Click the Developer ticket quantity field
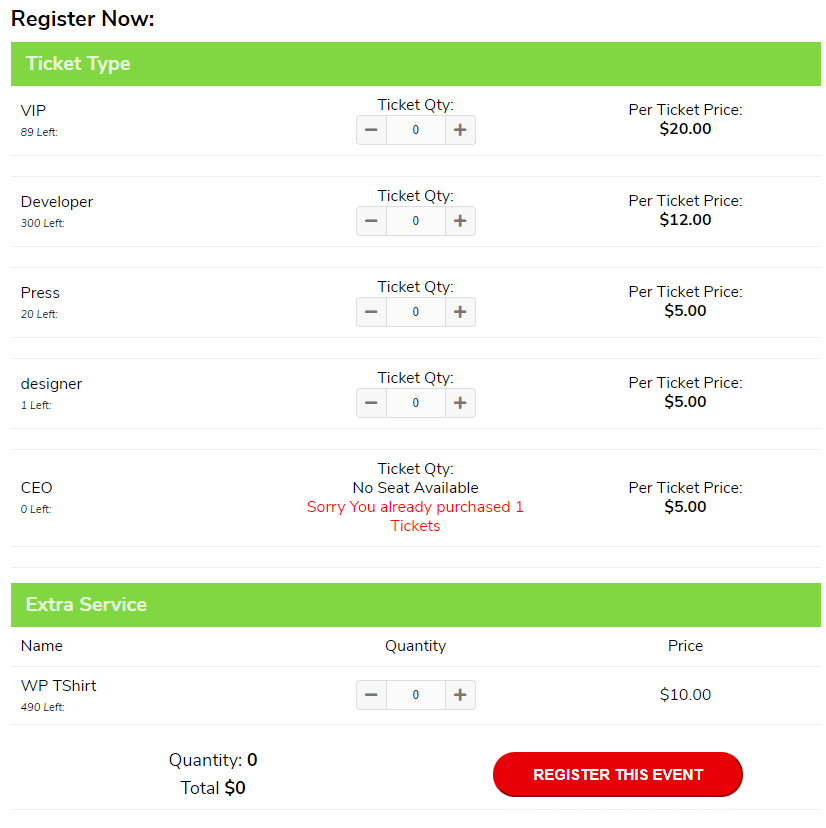Viewport: 826px width, 828px height. (x=416, y=221)
